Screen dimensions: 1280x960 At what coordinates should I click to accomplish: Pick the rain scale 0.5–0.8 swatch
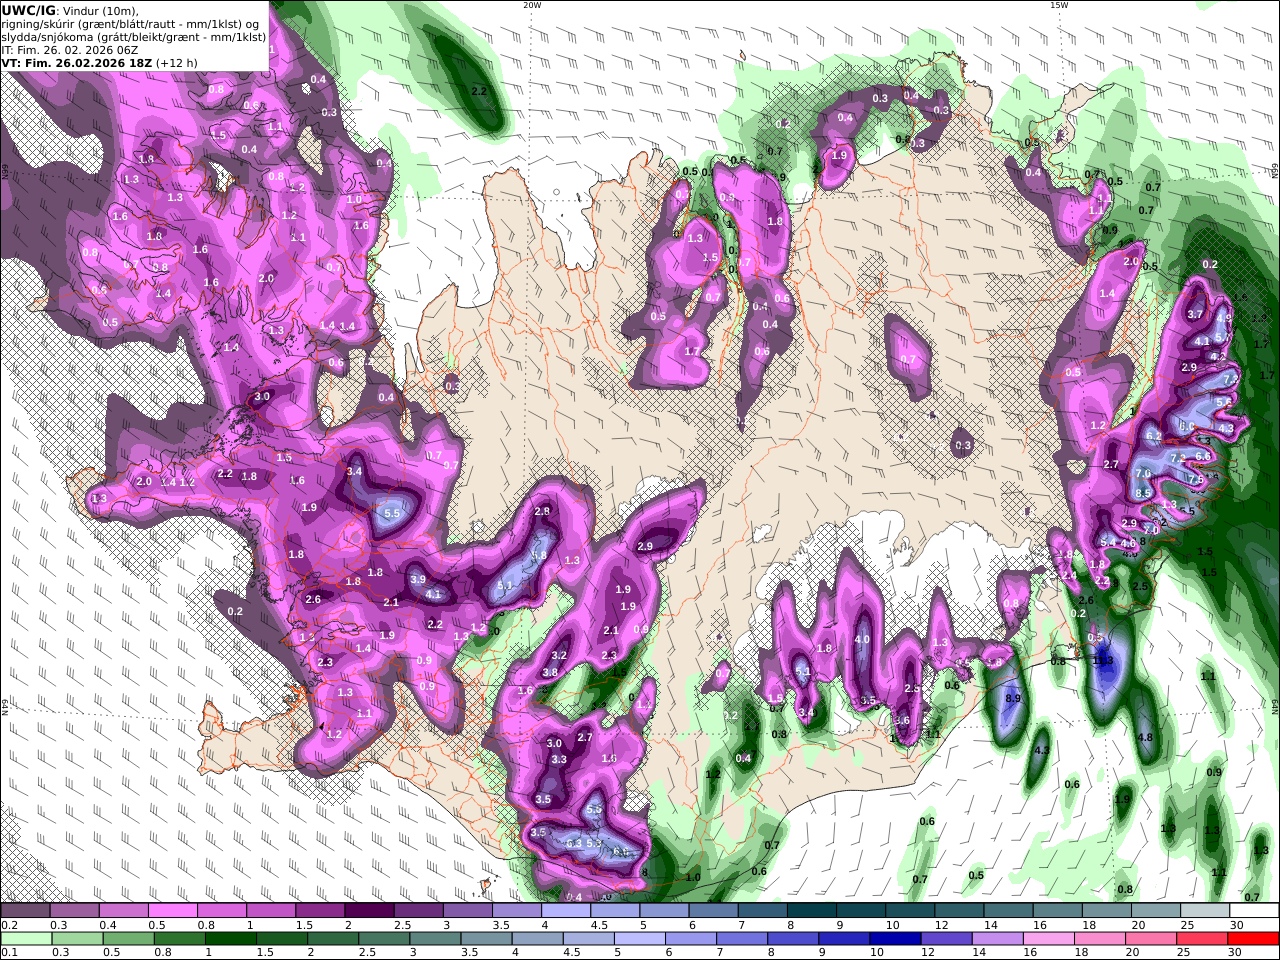click(x=128, y=939)
